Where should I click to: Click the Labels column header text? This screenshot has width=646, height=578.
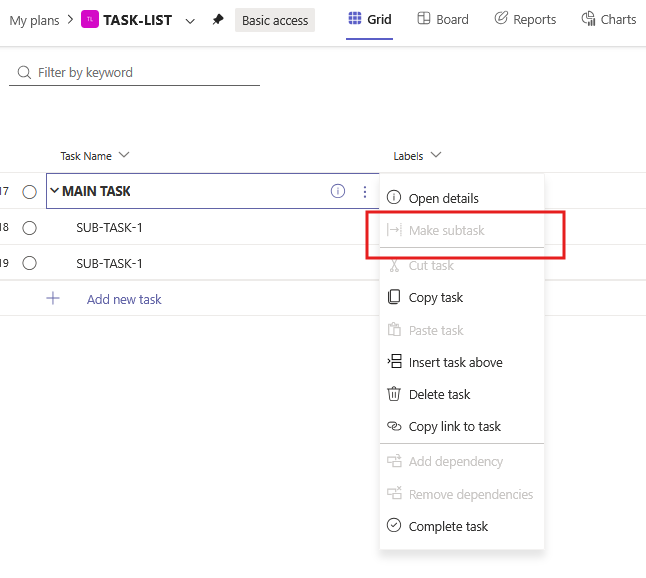pyautogui.click(x=408, y=156)
